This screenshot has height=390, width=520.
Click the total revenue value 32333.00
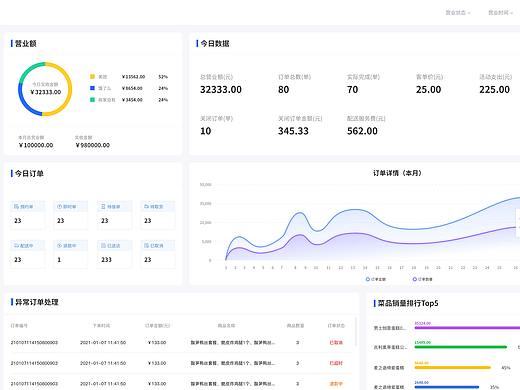point(221,90)
